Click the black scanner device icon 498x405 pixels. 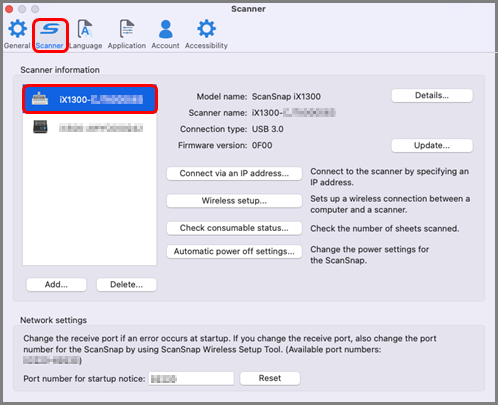tap(40, 127)
